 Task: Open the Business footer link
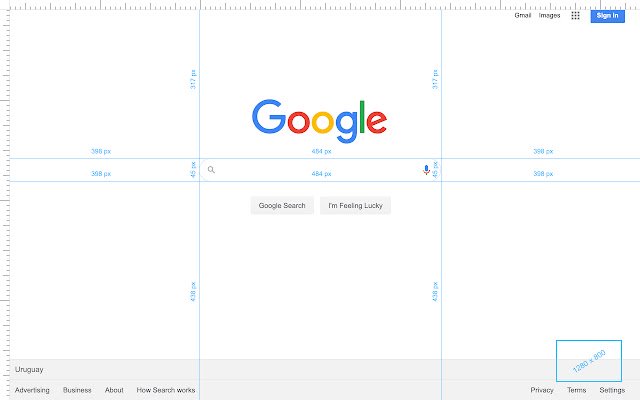[x=77, y=390]
